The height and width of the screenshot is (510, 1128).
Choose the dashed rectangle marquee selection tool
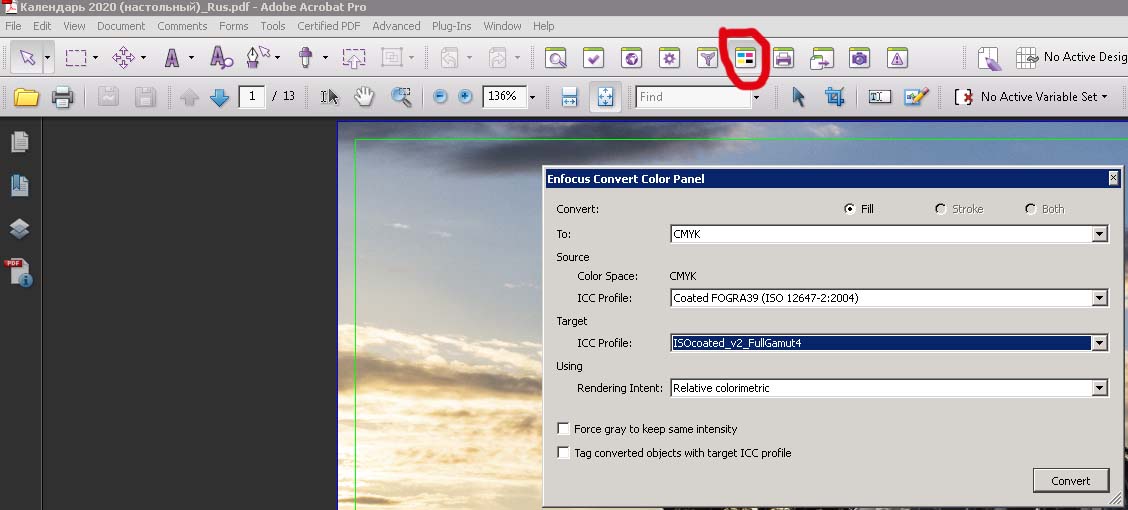pos(76,58)
